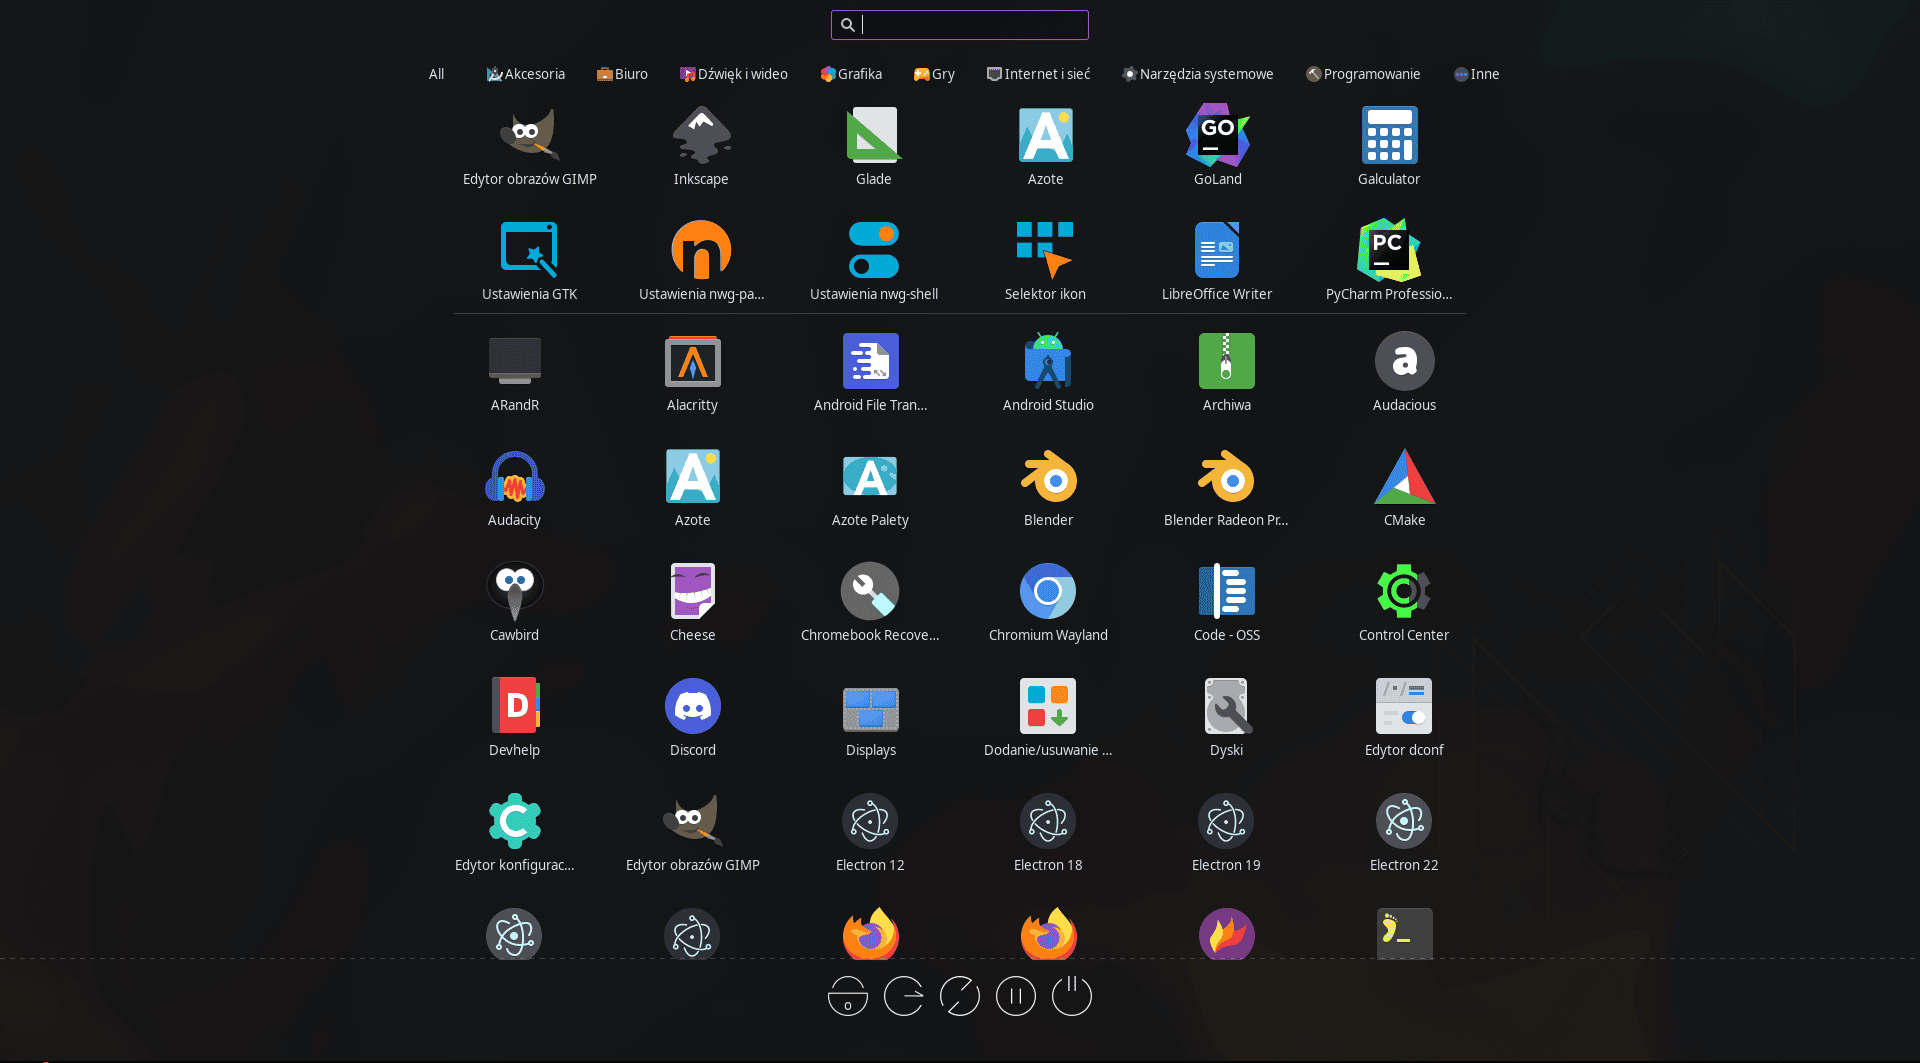The height and width of the screenshot is (1063, 1920).
Task: Click the logout exit button
Action: coord(904,996)
